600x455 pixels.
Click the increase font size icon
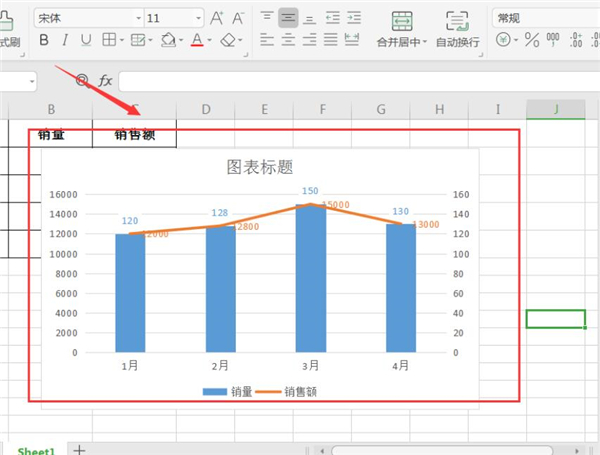coord(217,18)
